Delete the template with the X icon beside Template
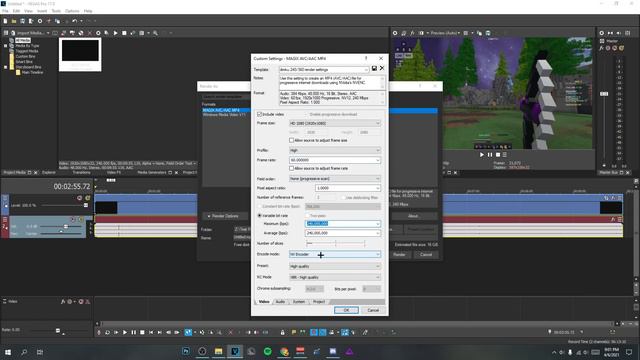 click(382, 68)
